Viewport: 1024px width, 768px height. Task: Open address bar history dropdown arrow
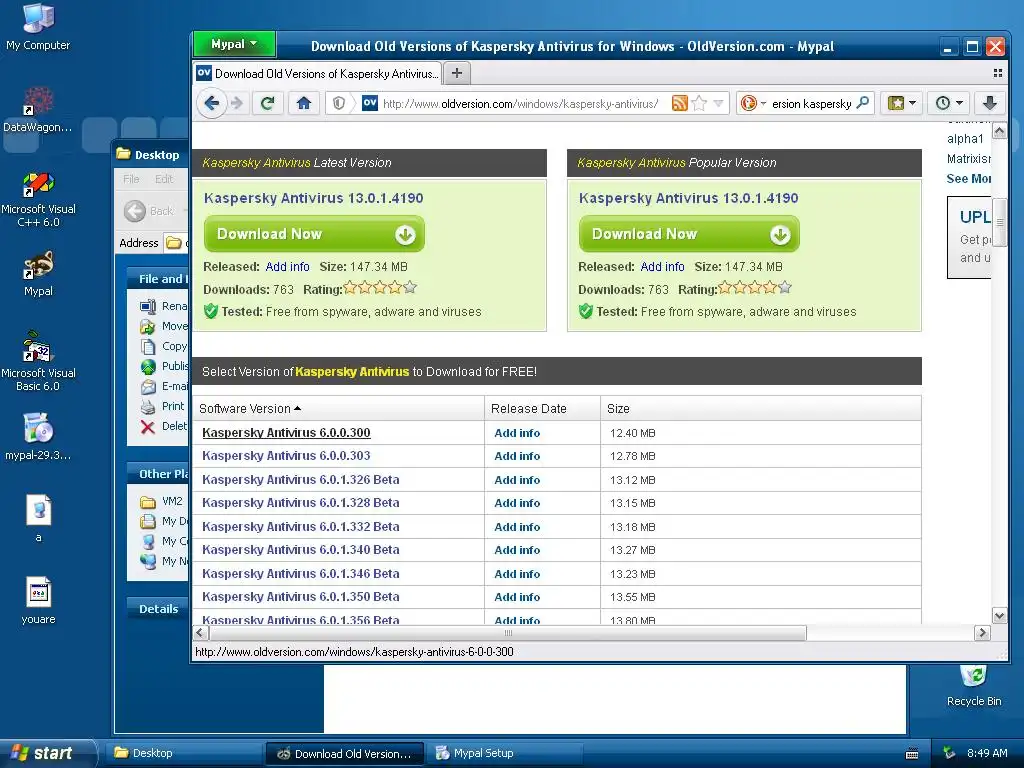718,103
